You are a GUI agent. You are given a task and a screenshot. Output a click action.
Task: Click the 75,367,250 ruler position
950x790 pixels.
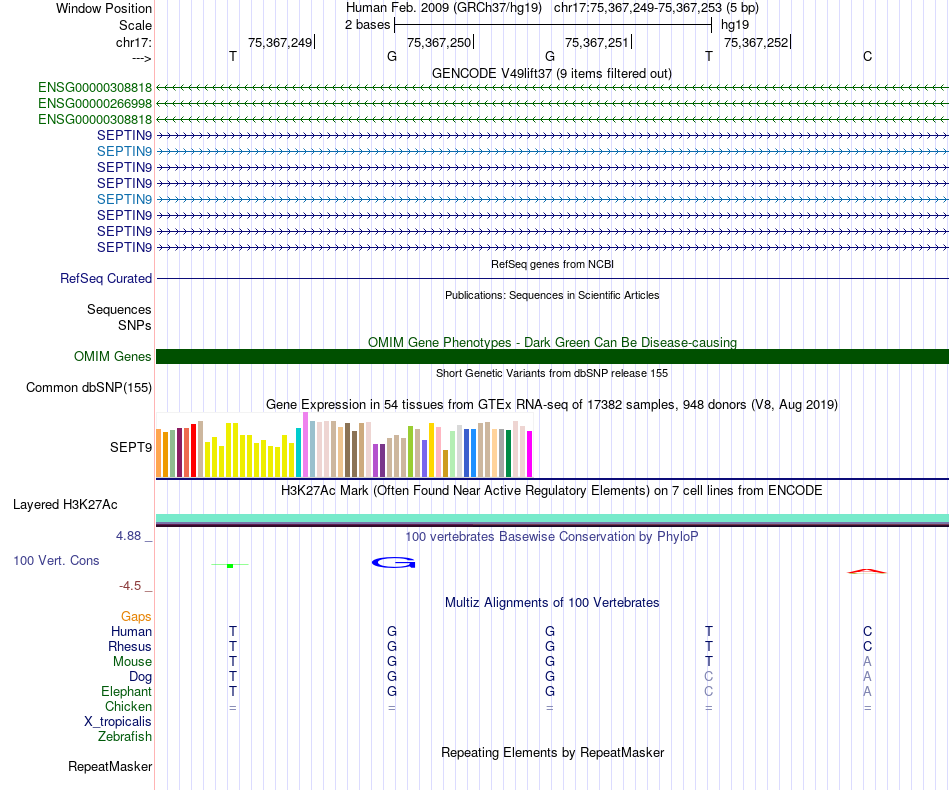point(439,42)
